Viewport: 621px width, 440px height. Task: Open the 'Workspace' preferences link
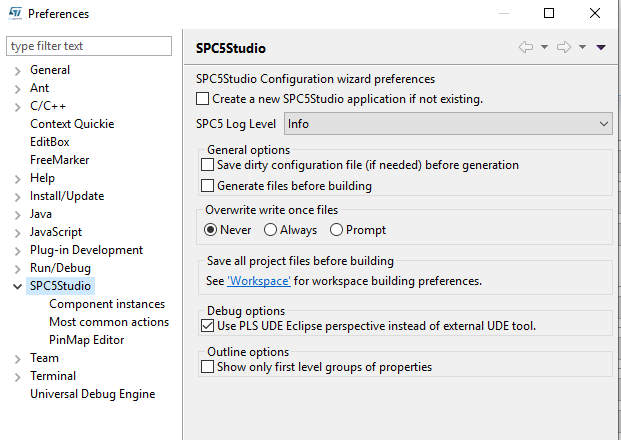click(x=259, y=281)
